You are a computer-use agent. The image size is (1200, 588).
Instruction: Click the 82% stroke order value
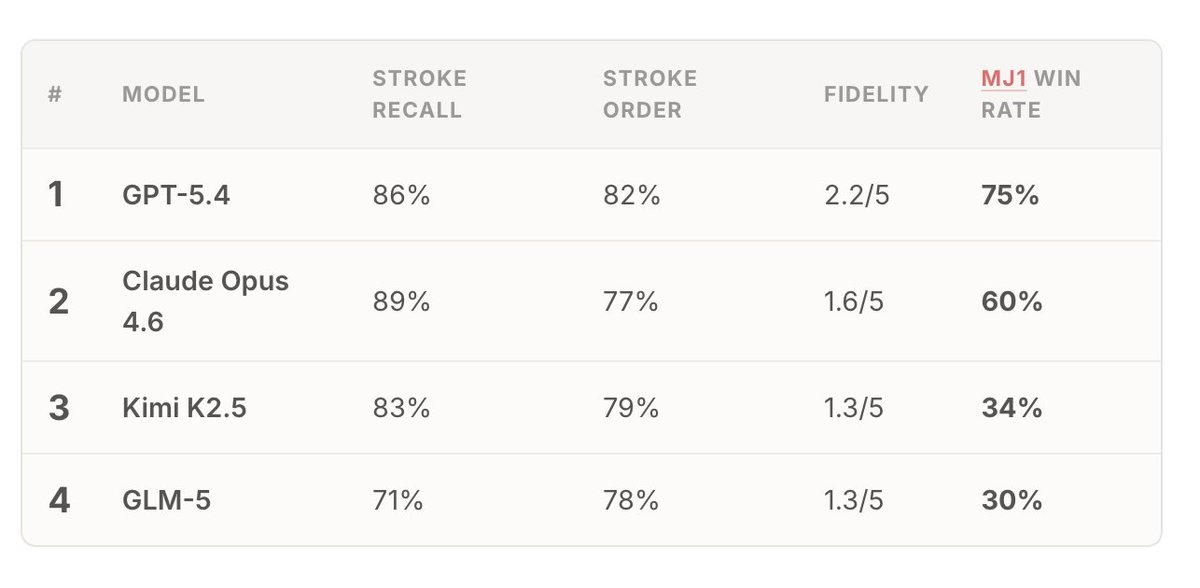pyautogui.click(x=631, y=195)
